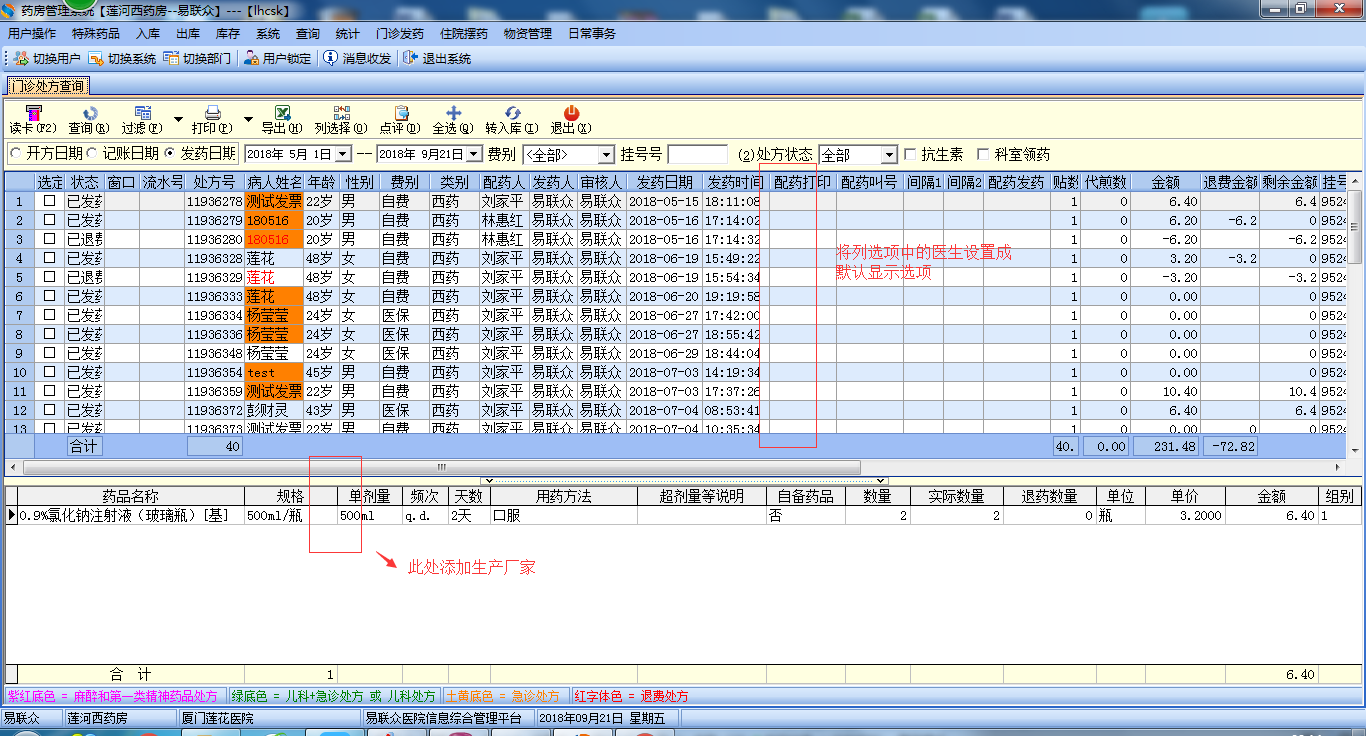Tick the 选定 checkbox for prescription 11936354

tap(50, 372)
